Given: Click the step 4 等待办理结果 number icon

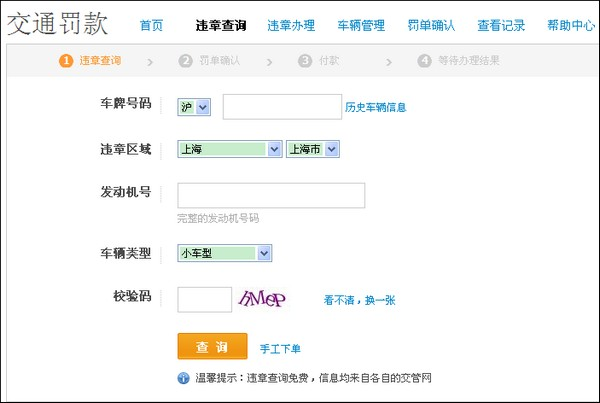Looking at the screenshot, I should coord(424,61).
